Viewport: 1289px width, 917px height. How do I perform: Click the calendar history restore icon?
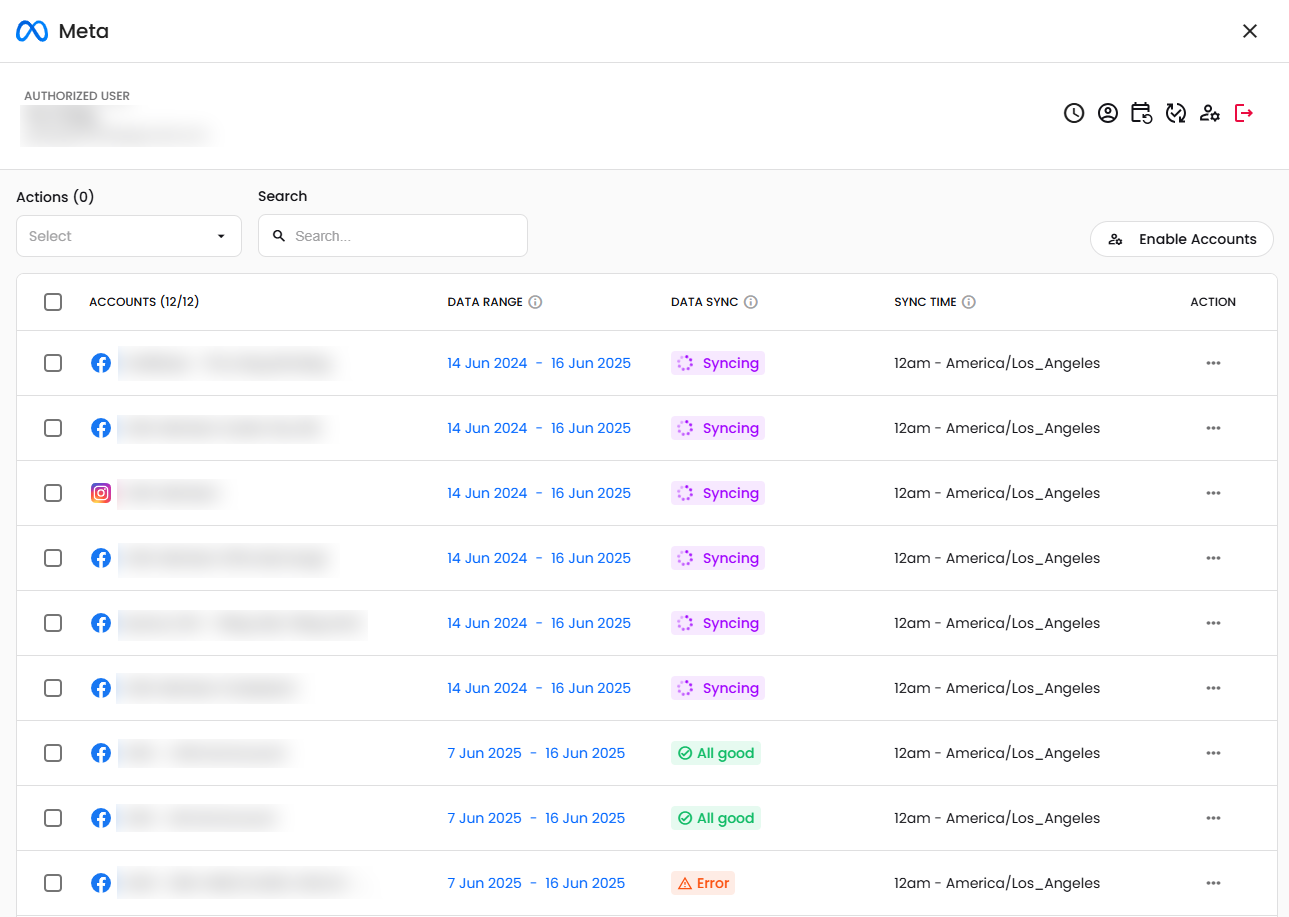1142,113
